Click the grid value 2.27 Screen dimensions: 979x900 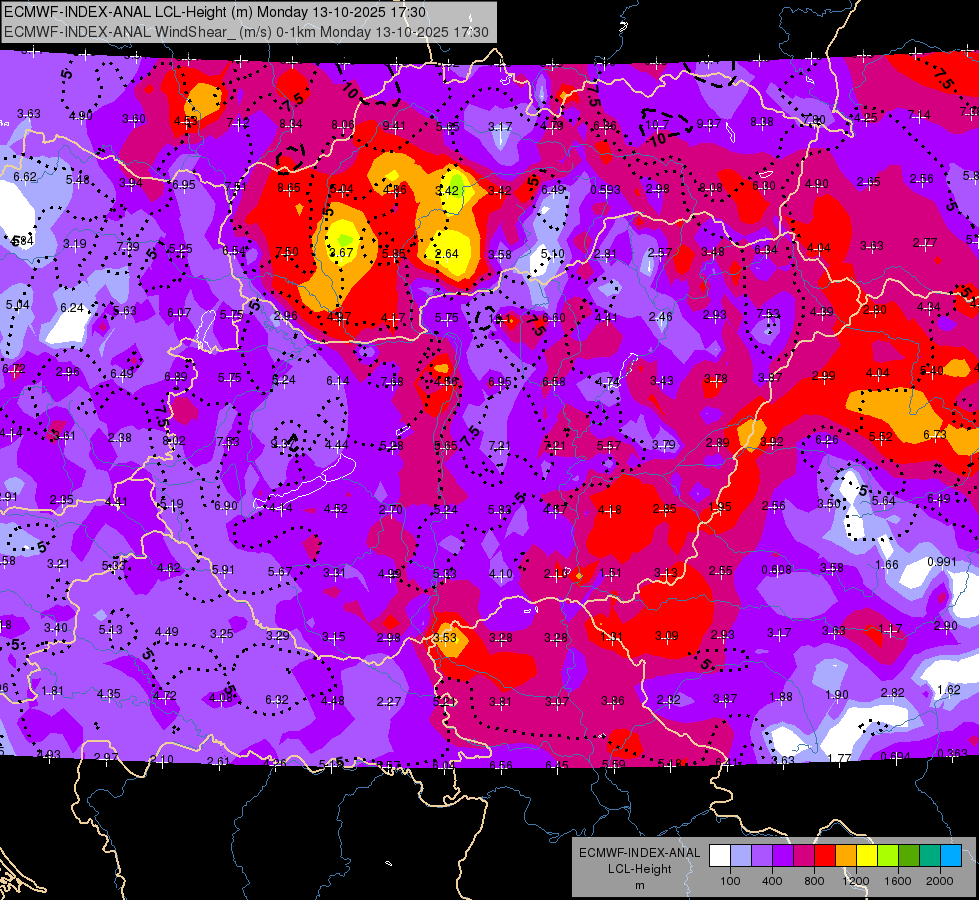coord(388,702)
